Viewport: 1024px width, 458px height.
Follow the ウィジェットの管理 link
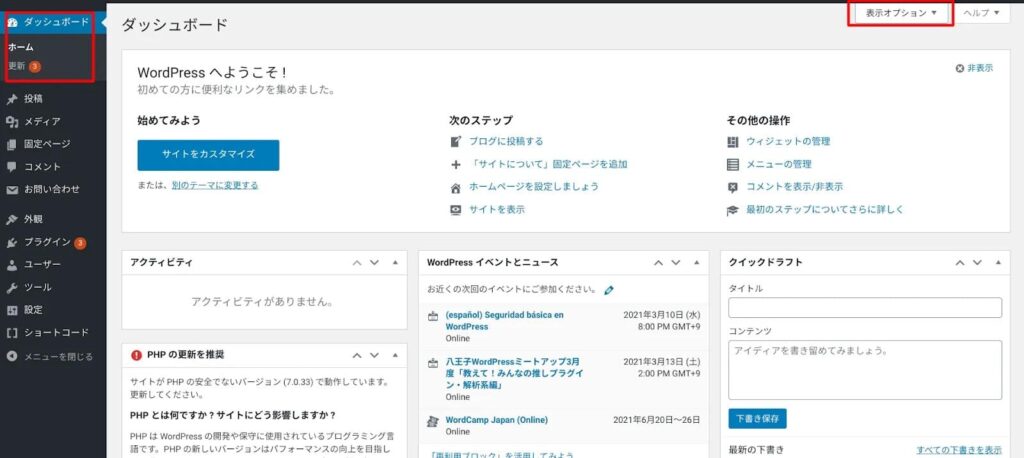[x=788, y=141]
